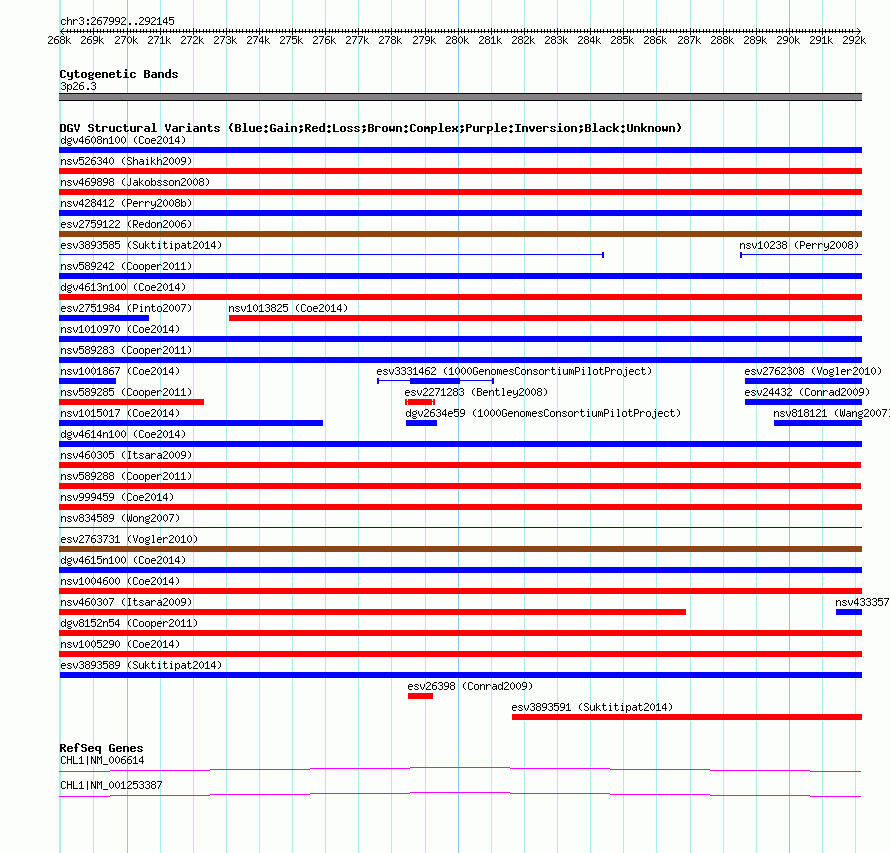890x853 pixels.
Task: Select nsv460305 (Itsara2009) label
Action: coord(126,455)
